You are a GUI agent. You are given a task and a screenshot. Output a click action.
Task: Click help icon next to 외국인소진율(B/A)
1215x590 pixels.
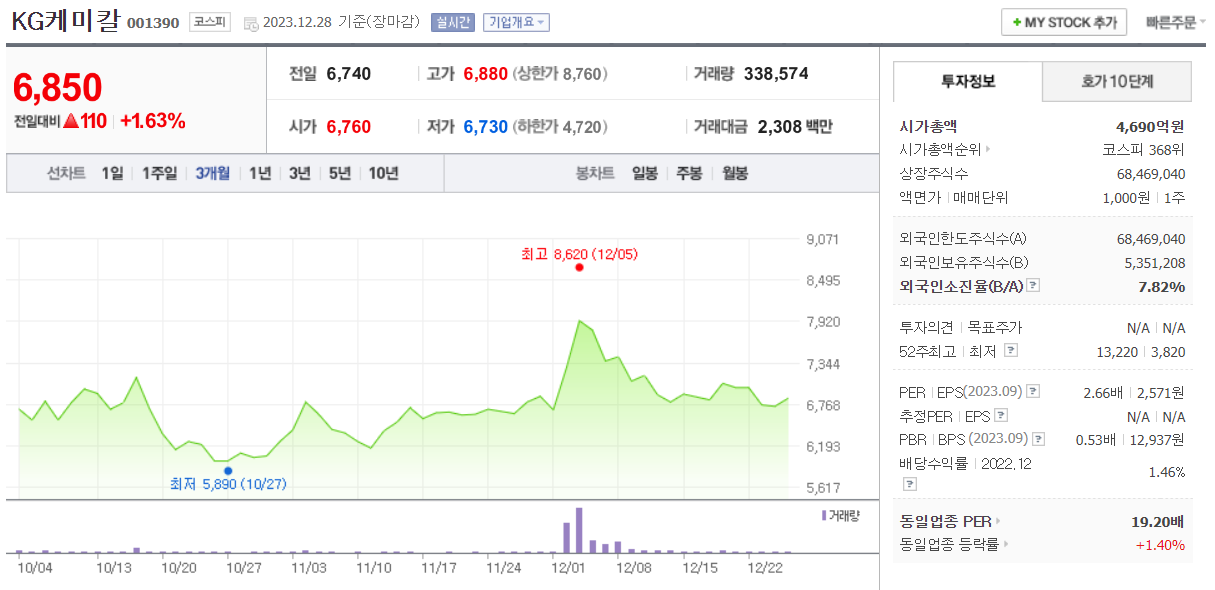click(1033, 286)
